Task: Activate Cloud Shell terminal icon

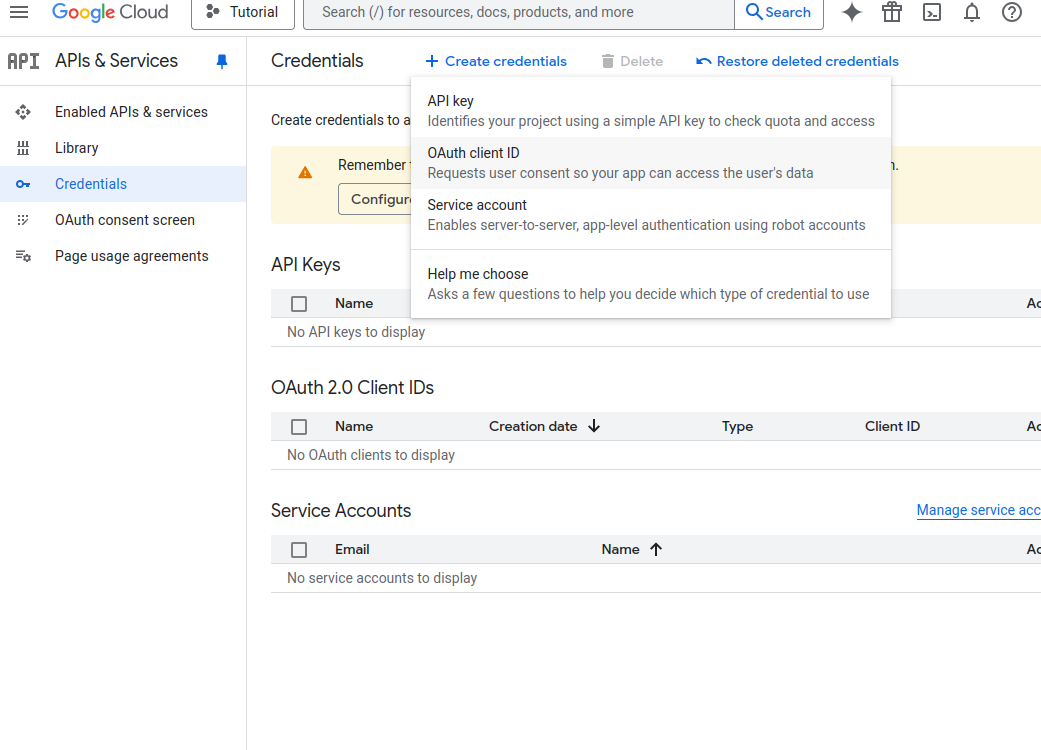Action: point(932,12)
